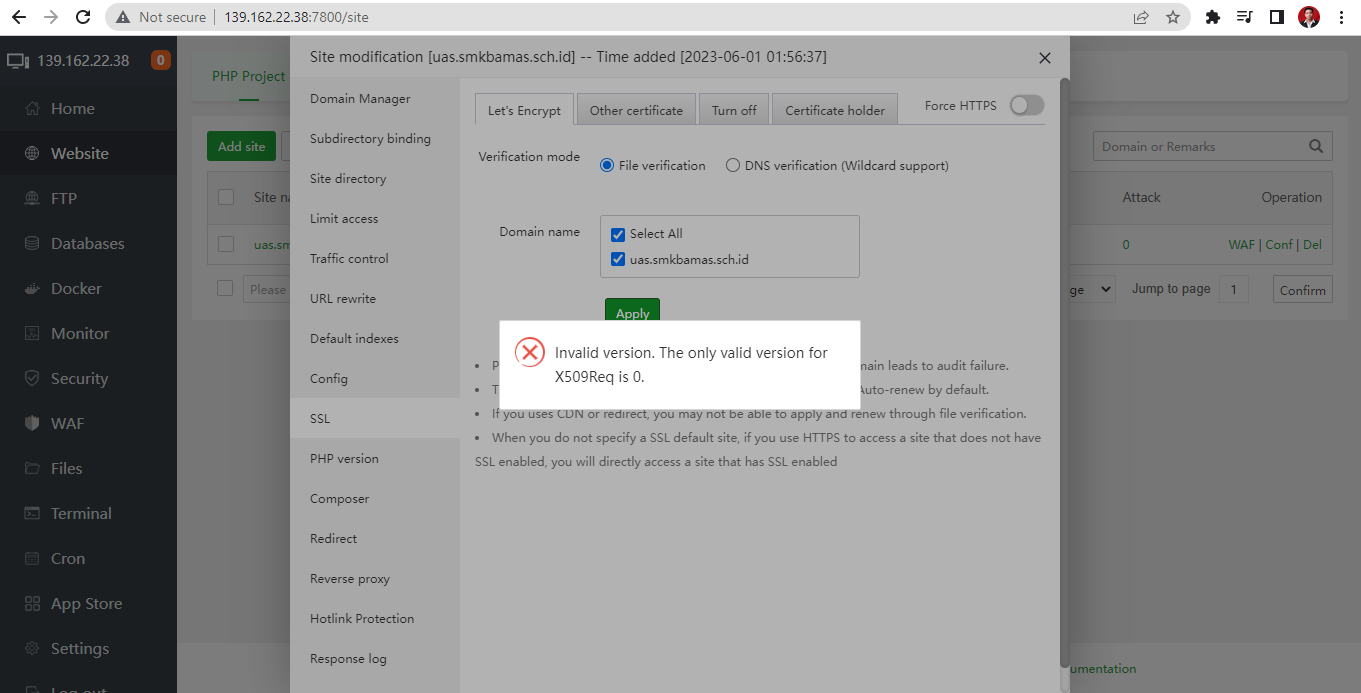
Task: Click the Confirm pagination button
Action: pyautogui.click(x=1302, y=289)
